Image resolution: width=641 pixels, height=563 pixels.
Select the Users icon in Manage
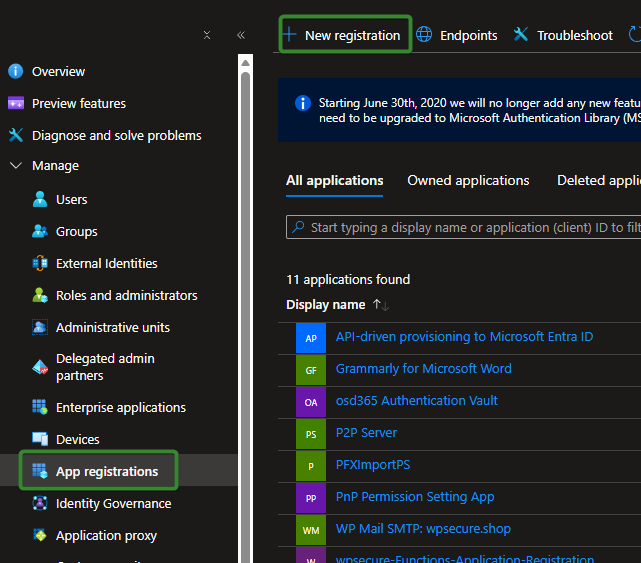(40, 199)
